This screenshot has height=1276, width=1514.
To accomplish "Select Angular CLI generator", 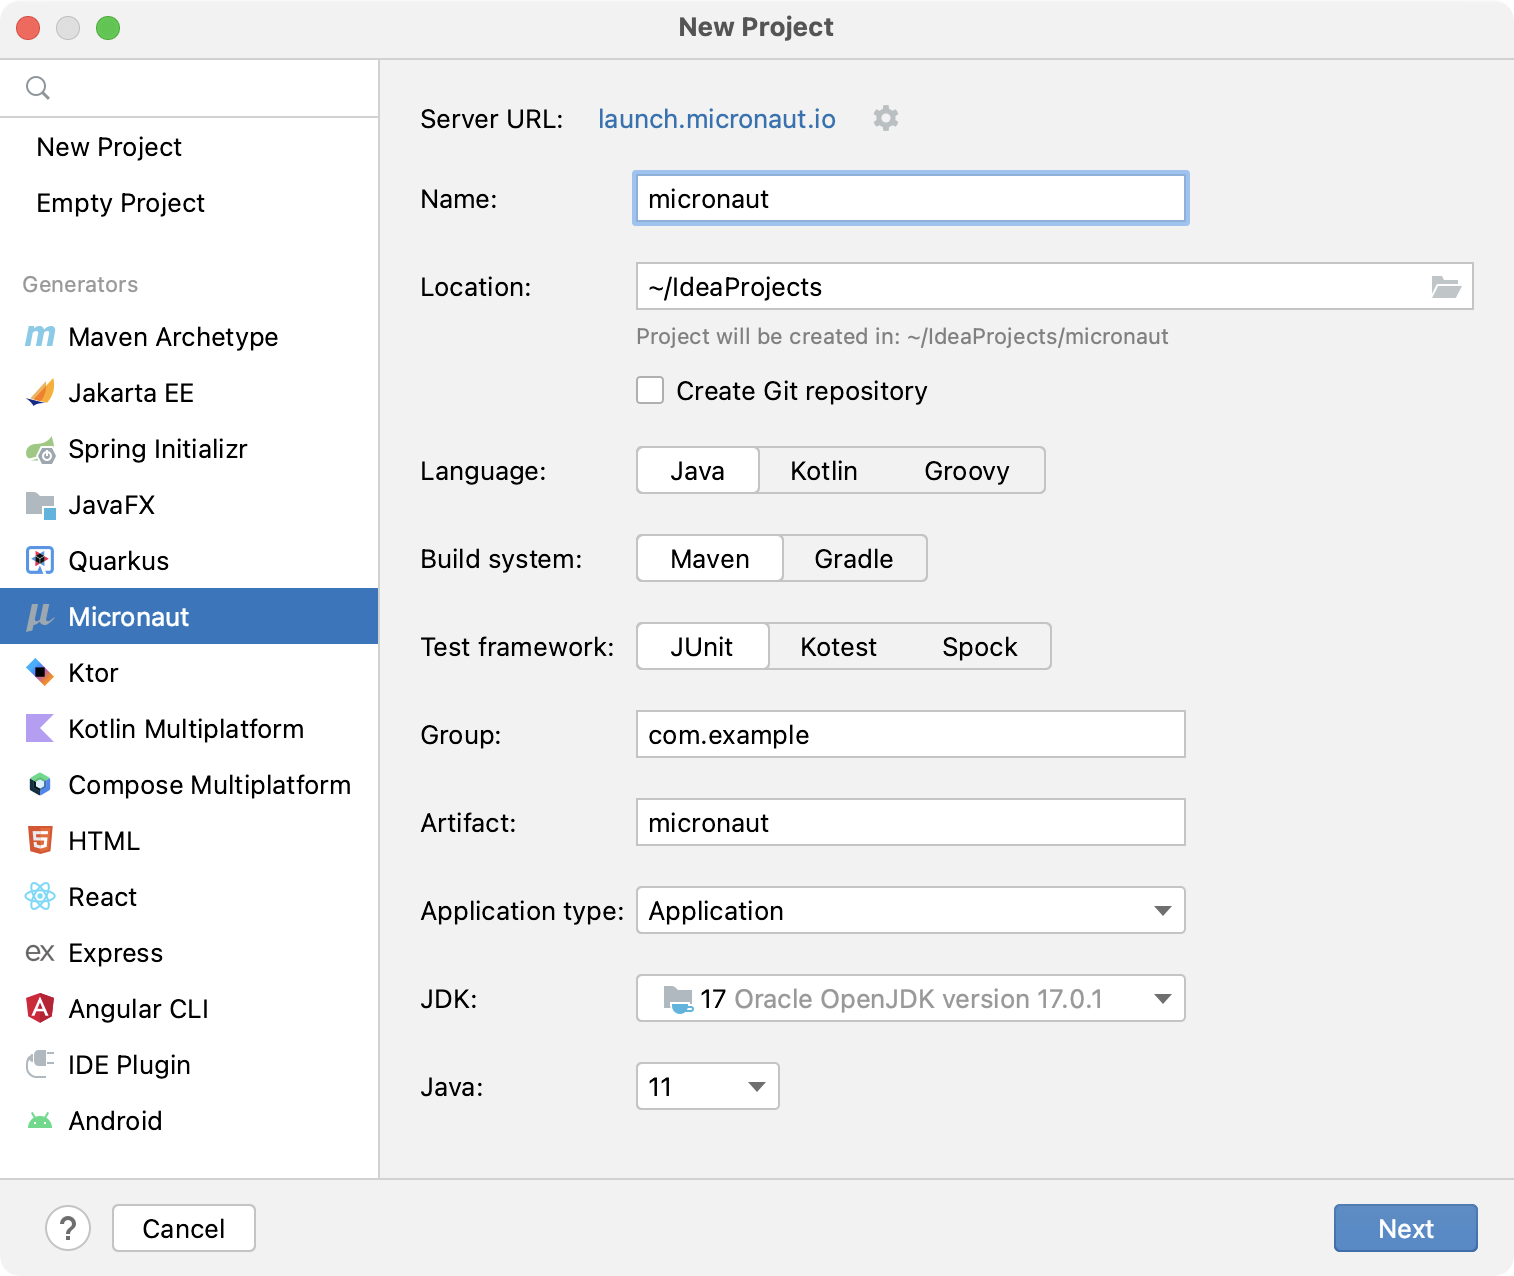I will [189, 1009].
